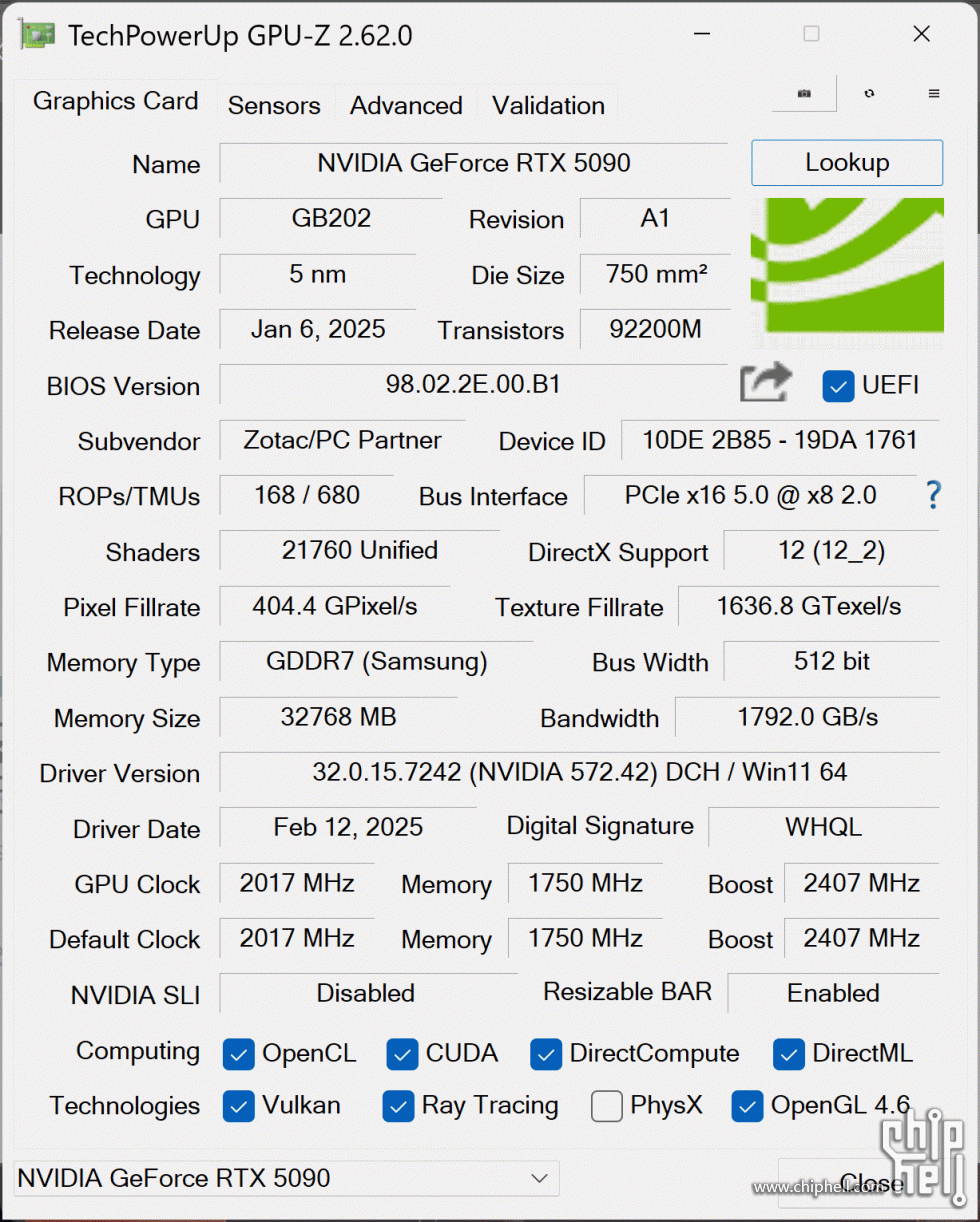Click the BIOS Version field
This screenshot has width=980, height=1222.
(x=473, y=384)
